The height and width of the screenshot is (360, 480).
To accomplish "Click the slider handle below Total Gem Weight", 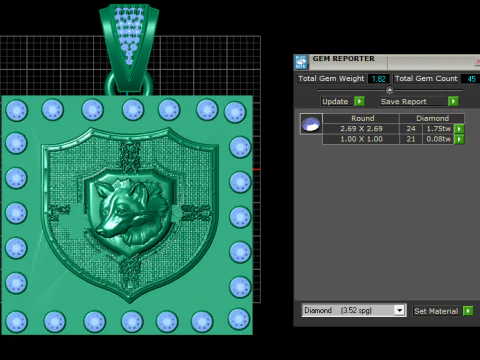I will pos(389,90).
